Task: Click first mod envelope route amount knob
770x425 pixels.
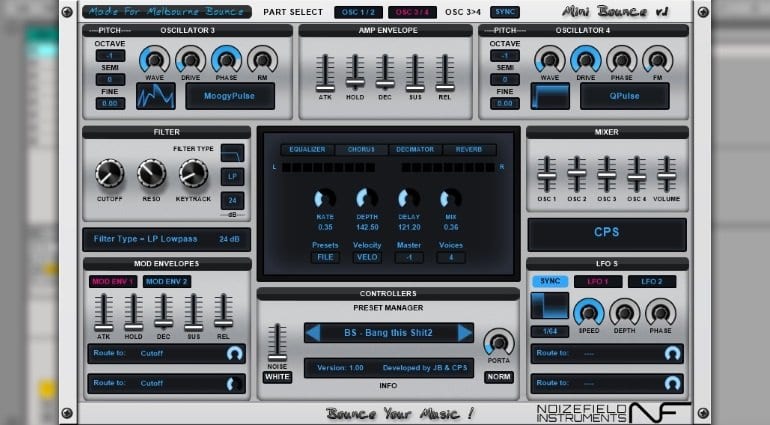Action: 234,354
